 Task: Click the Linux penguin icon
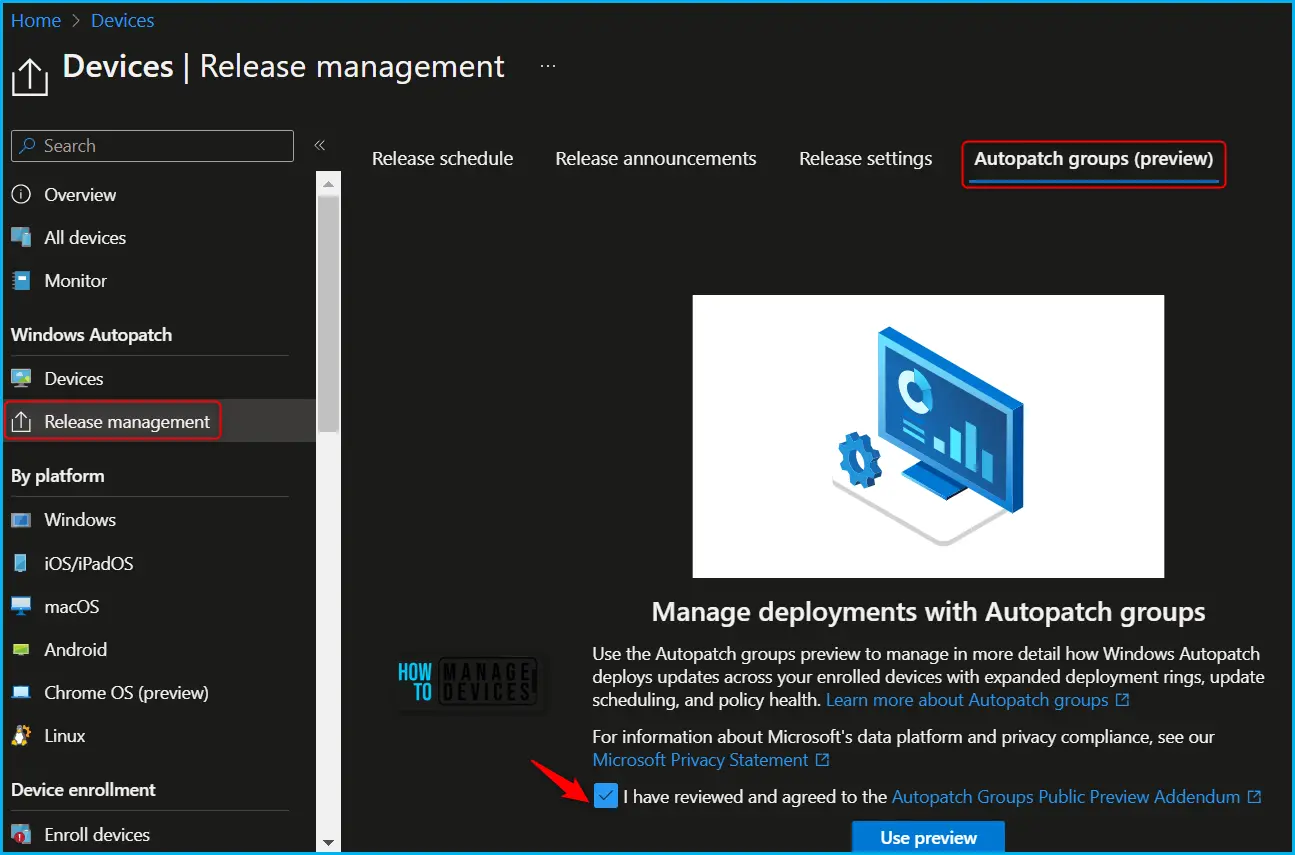point(21,736)
